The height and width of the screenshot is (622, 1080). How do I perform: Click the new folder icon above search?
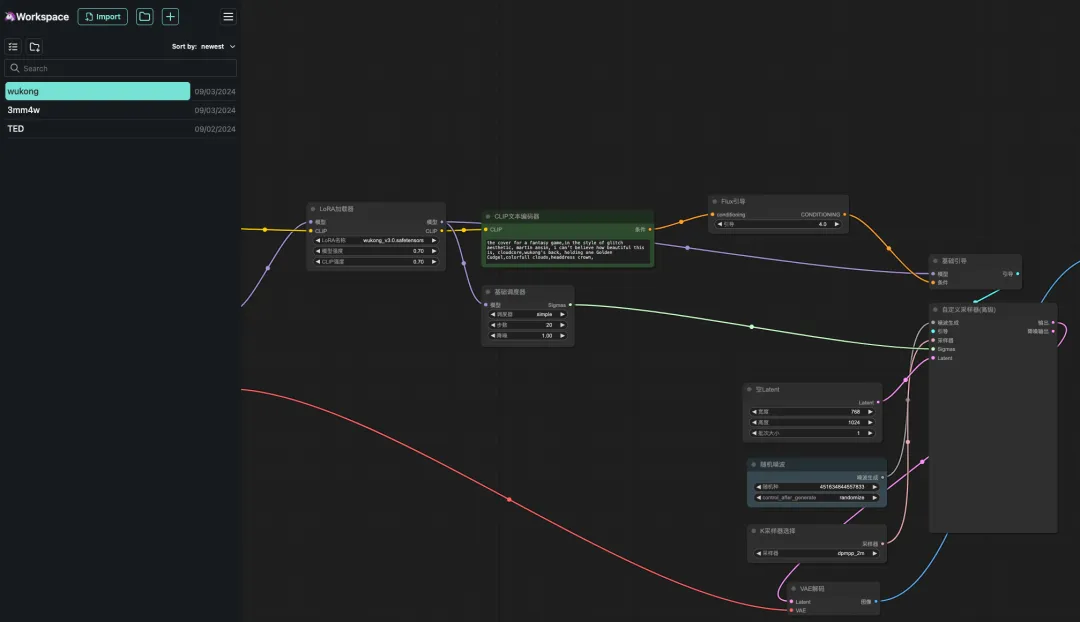pos(34,47)
